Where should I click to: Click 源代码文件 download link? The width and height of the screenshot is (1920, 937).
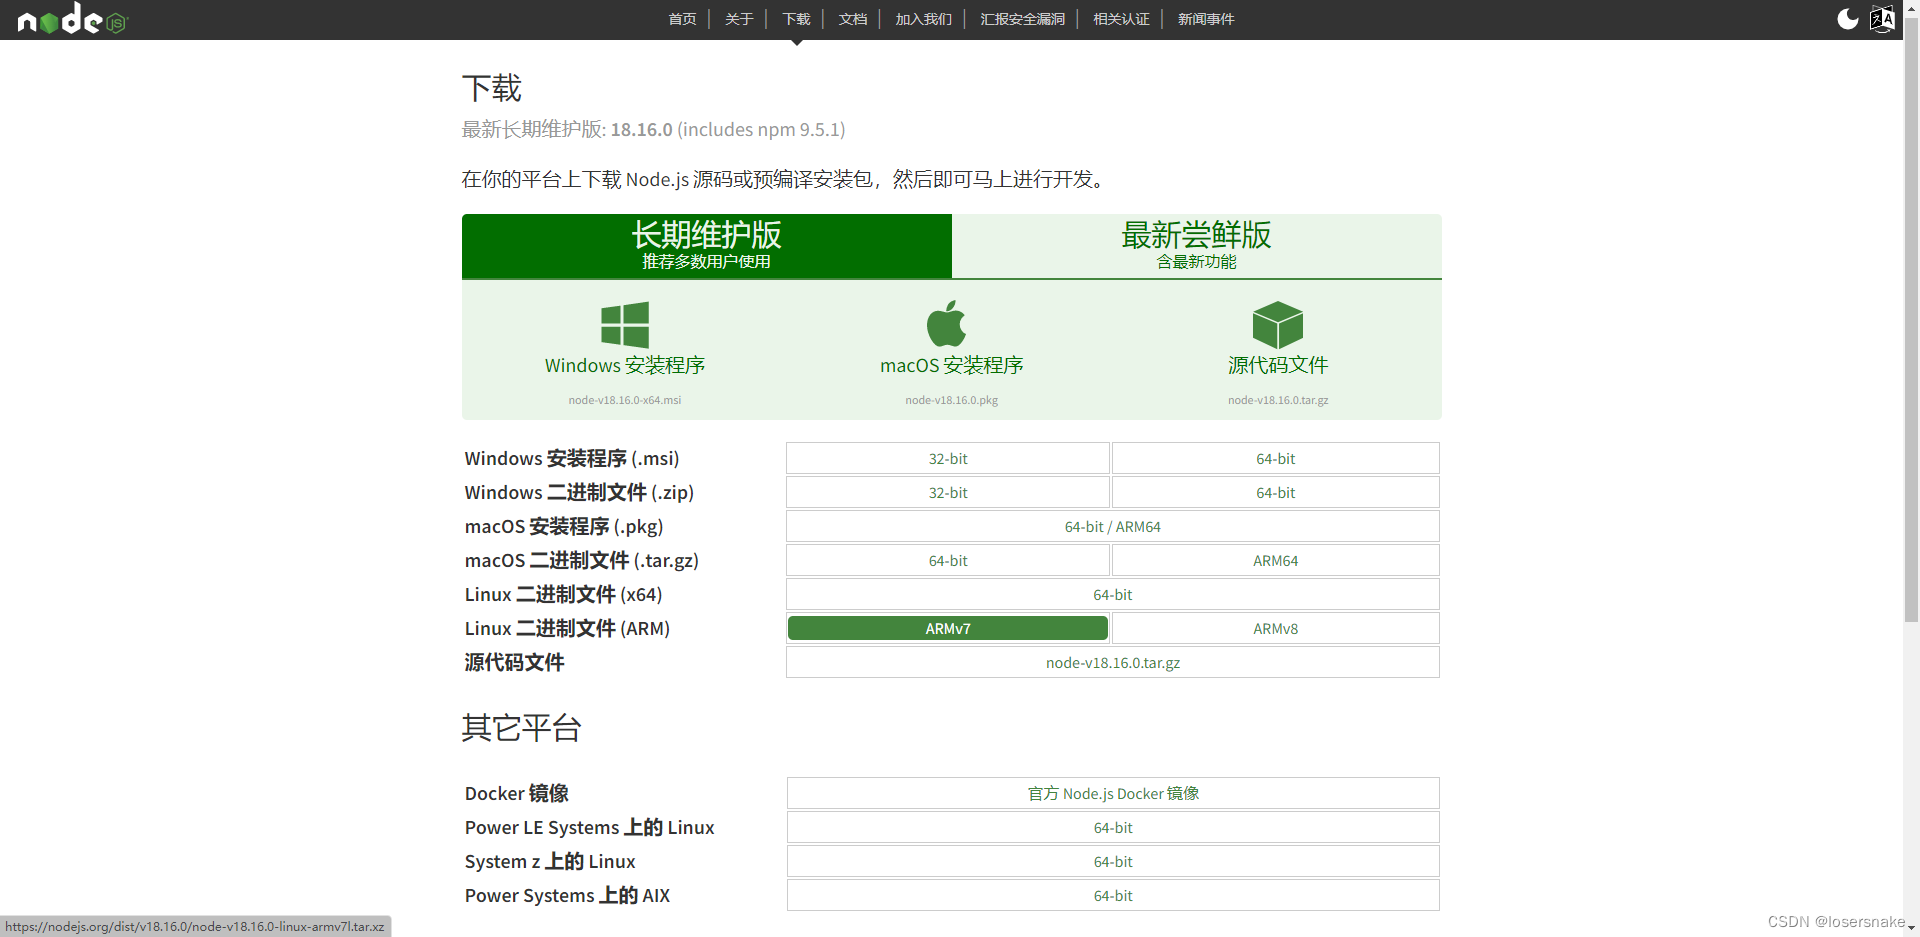[1278, 365]
